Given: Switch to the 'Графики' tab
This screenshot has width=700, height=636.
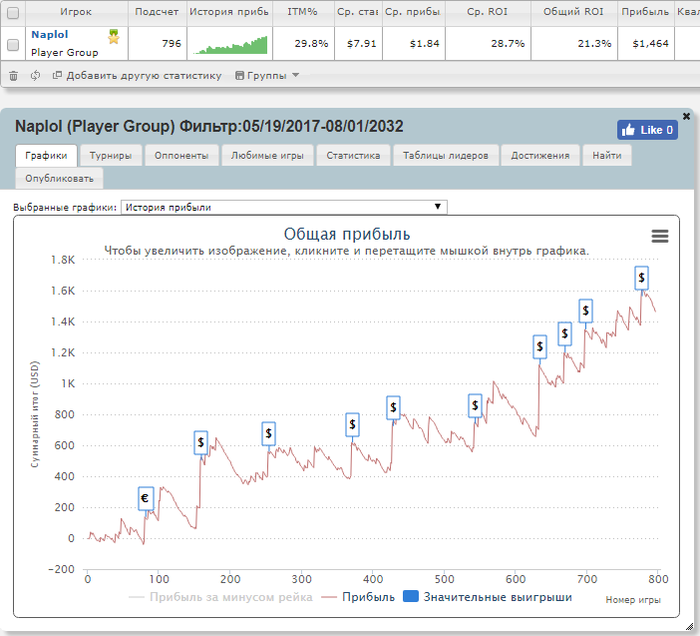Looking at the screenshot, I should [x=46, y=155].
